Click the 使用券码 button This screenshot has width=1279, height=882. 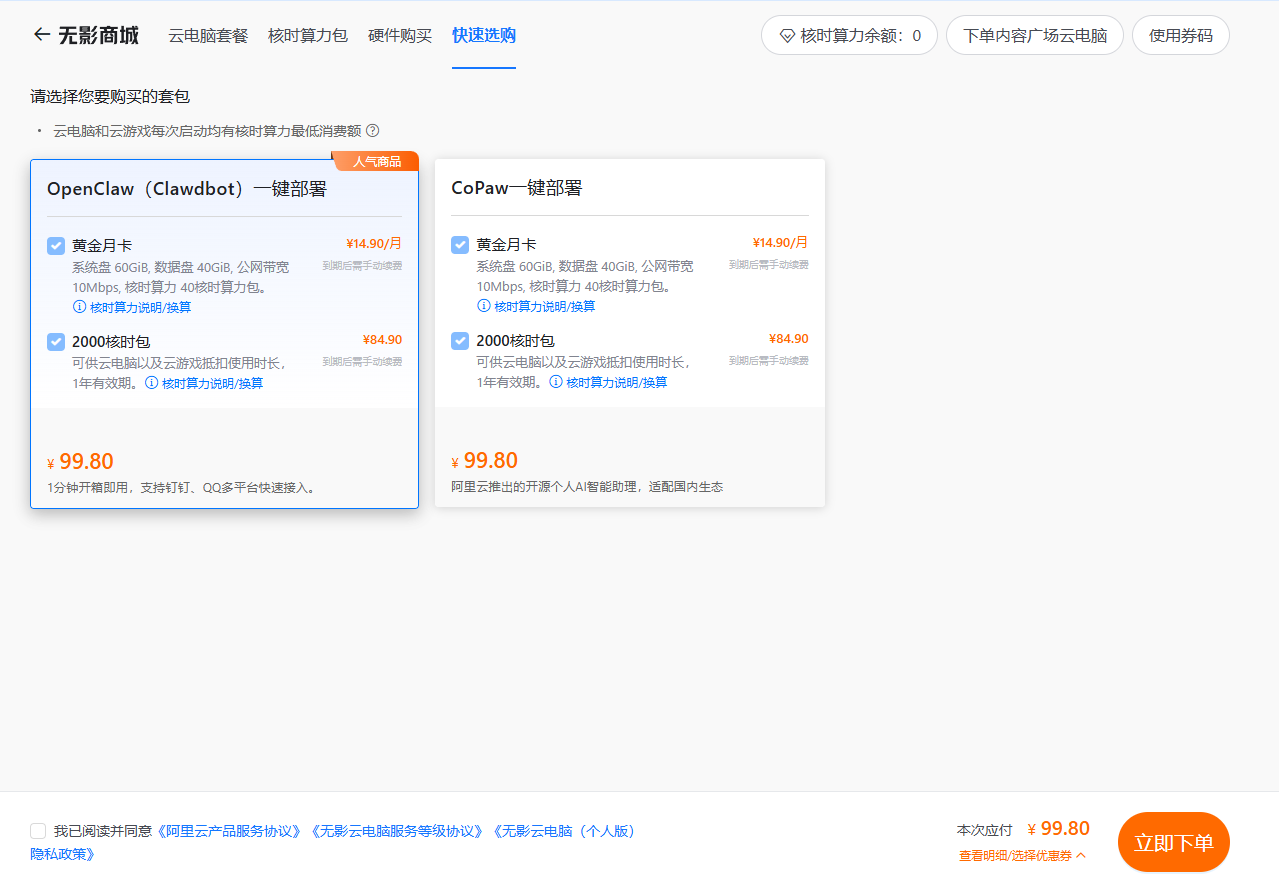(x=1180, y=36)
